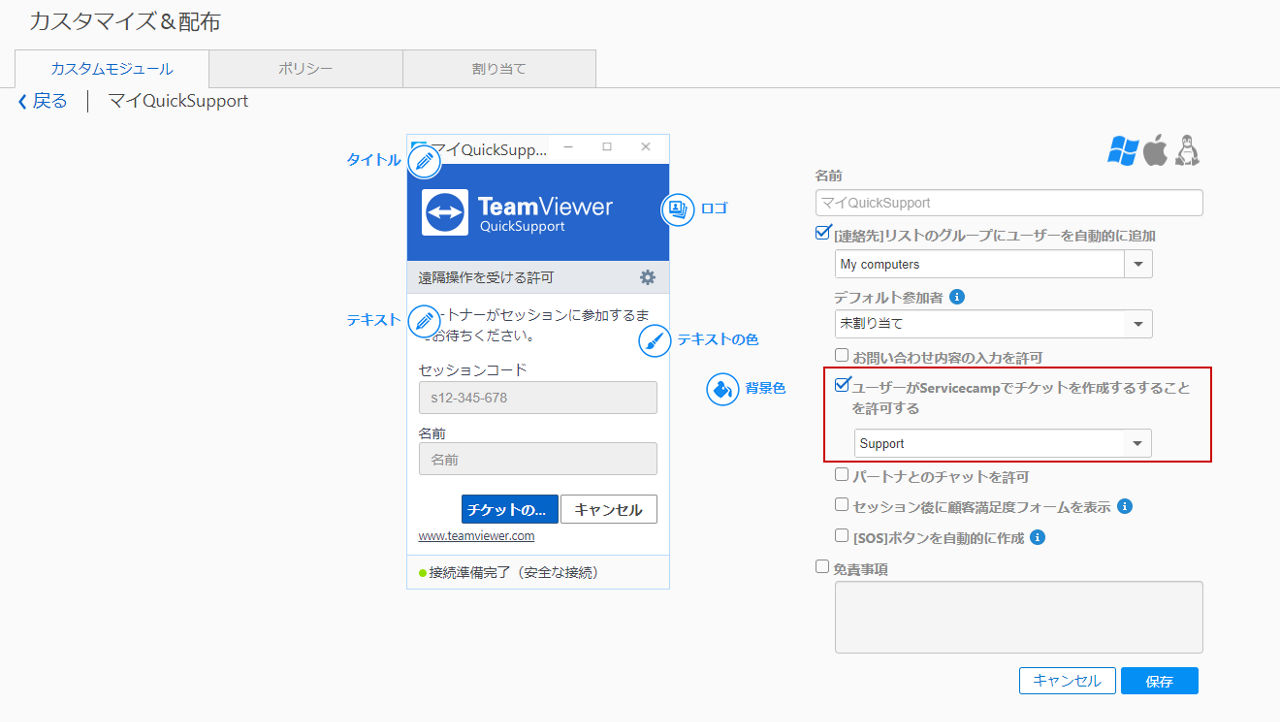The height and width of the screenshot is (722, 1280).
Task: Enable the 免責事項 checkbox
Action: 822,566
